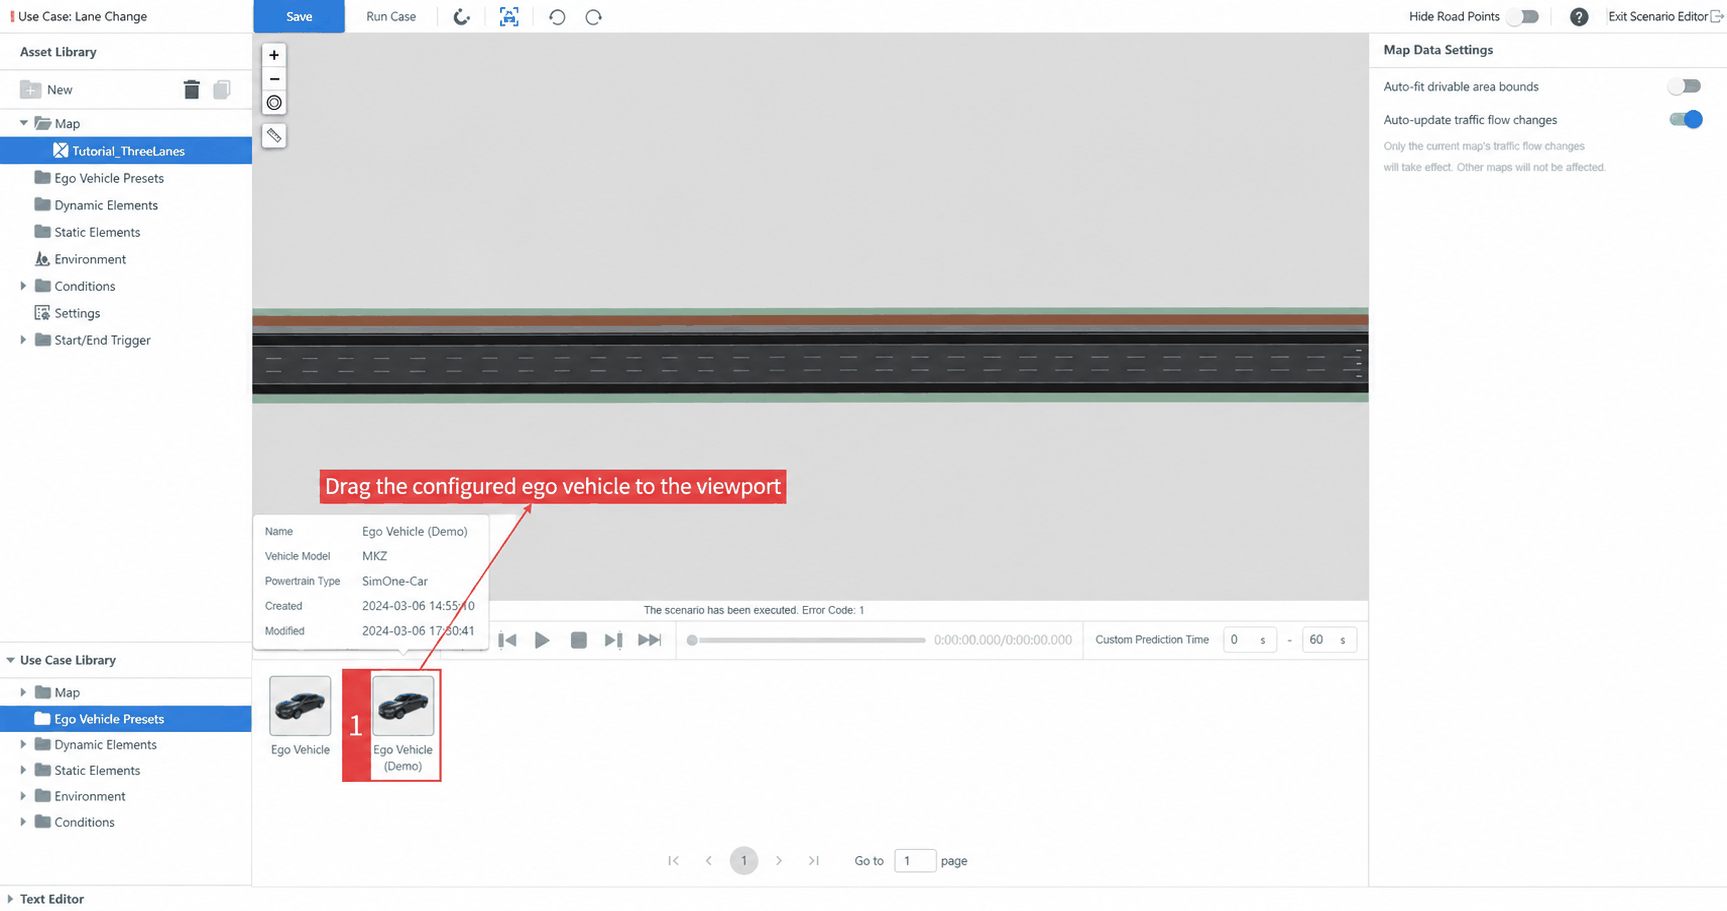Click the recenter target icon on map
This screenshot has height=911, width=1727.
[274, 103]
